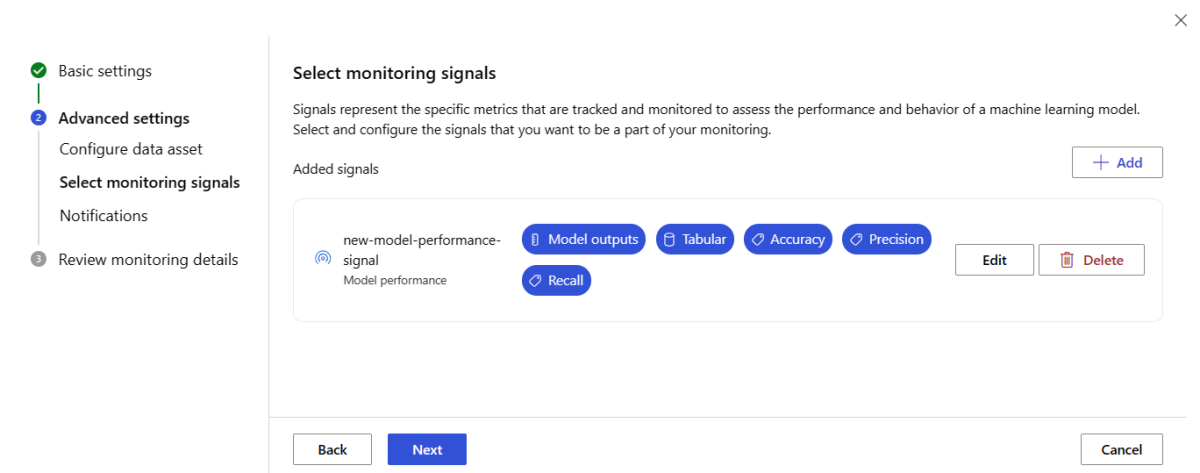
Task: Jump to Review monitoring details step
Action: point(148,260)
